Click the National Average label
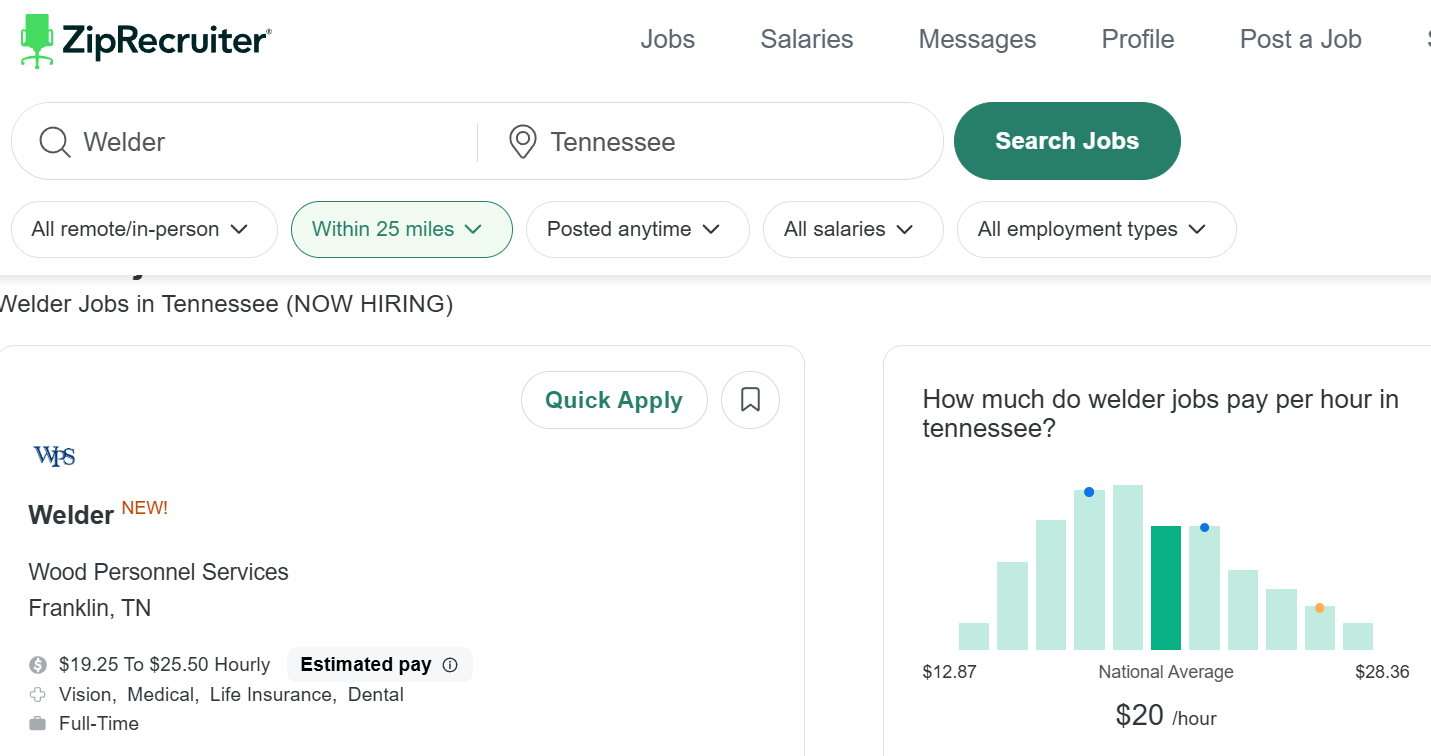 [1166, 672]
